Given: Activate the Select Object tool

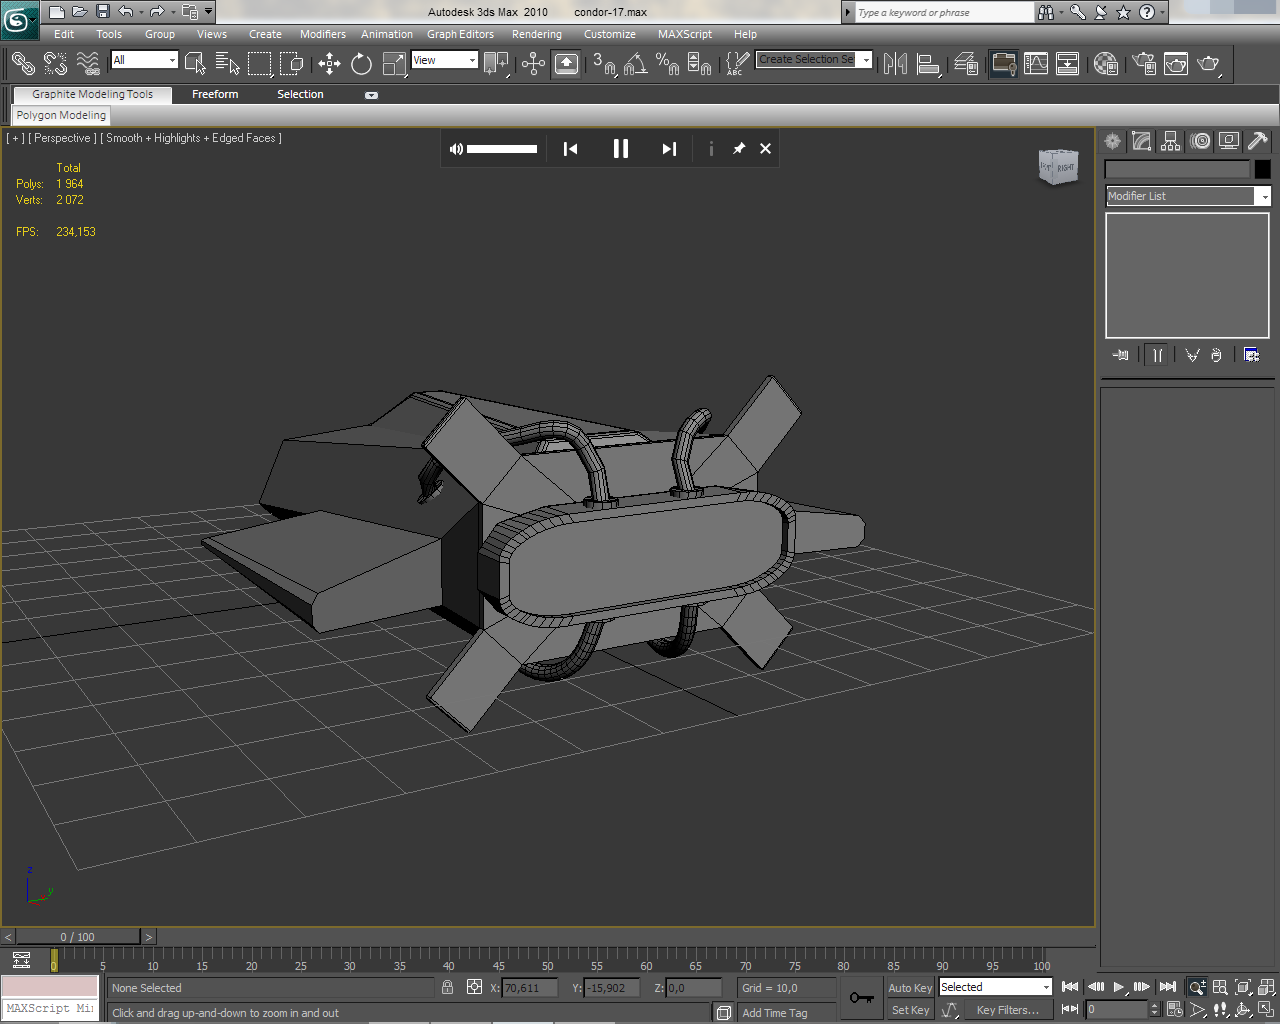Looking at the screenshot, I should [195, 64].
